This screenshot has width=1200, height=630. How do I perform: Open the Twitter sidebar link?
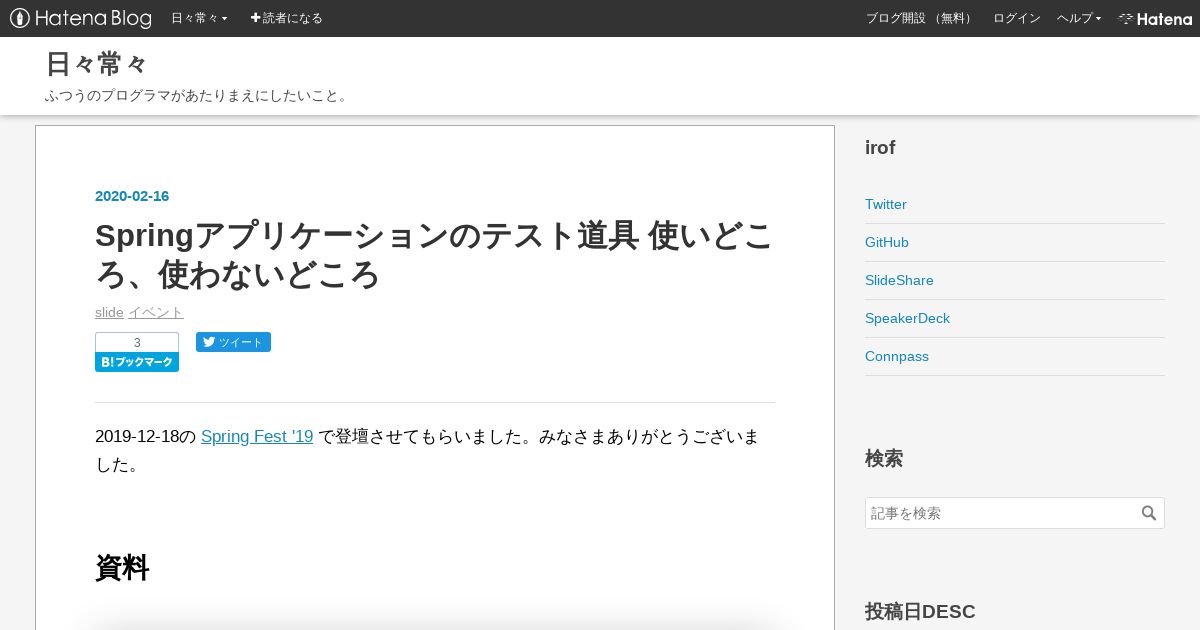click(x=886, y=204)
